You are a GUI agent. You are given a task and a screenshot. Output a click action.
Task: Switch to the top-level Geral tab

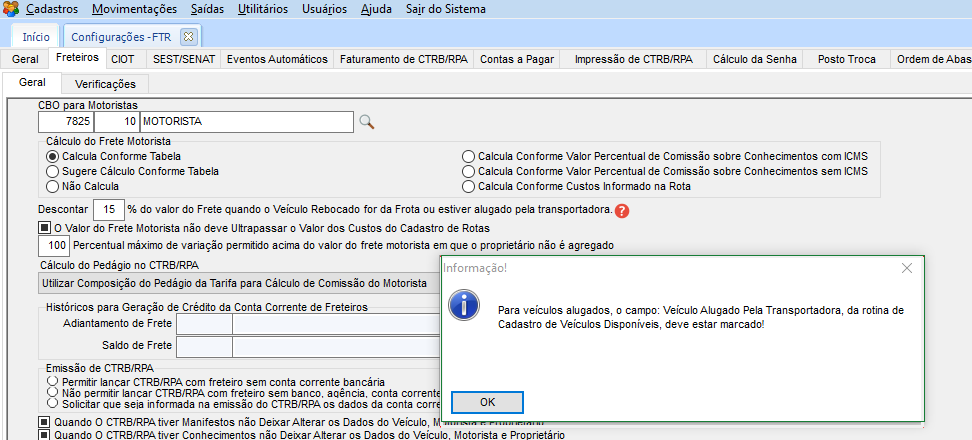pos(25,59)
